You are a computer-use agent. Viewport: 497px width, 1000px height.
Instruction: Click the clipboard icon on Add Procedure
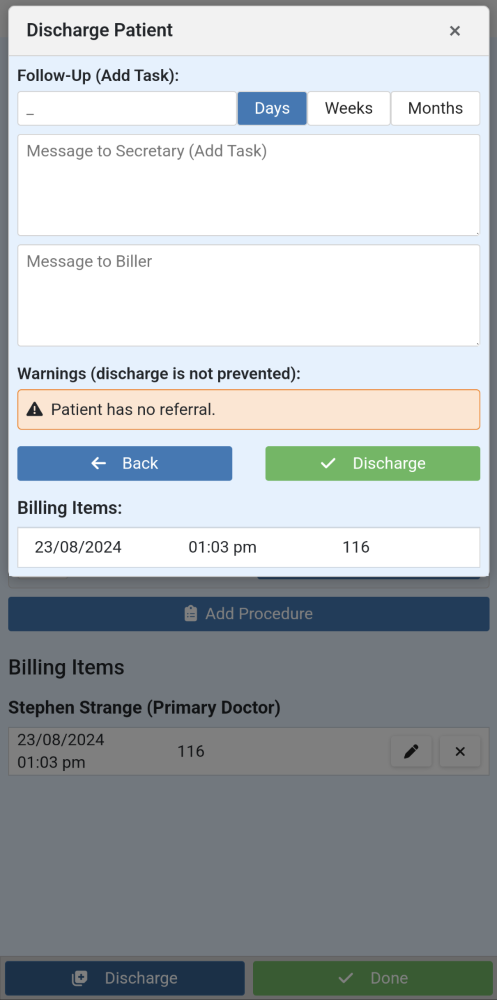tap(191, 614)
